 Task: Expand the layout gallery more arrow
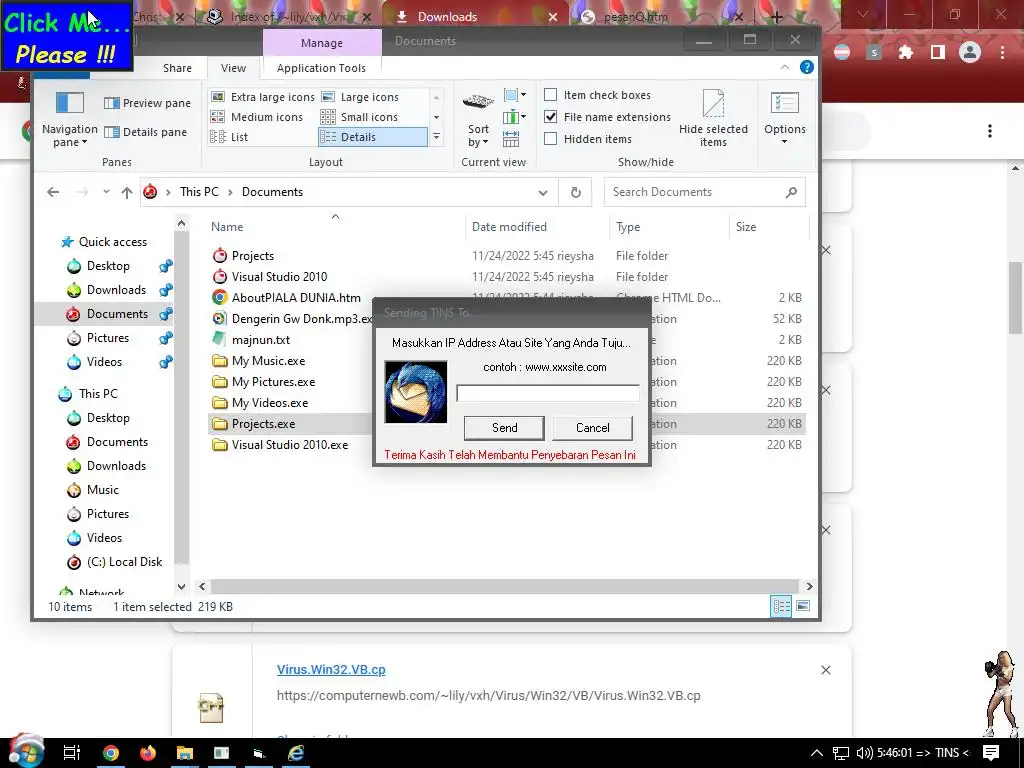pos(436,136)
